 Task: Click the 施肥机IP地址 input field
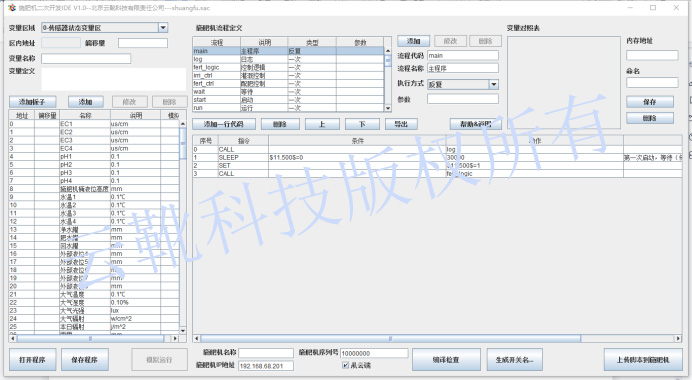click(266, 366)
